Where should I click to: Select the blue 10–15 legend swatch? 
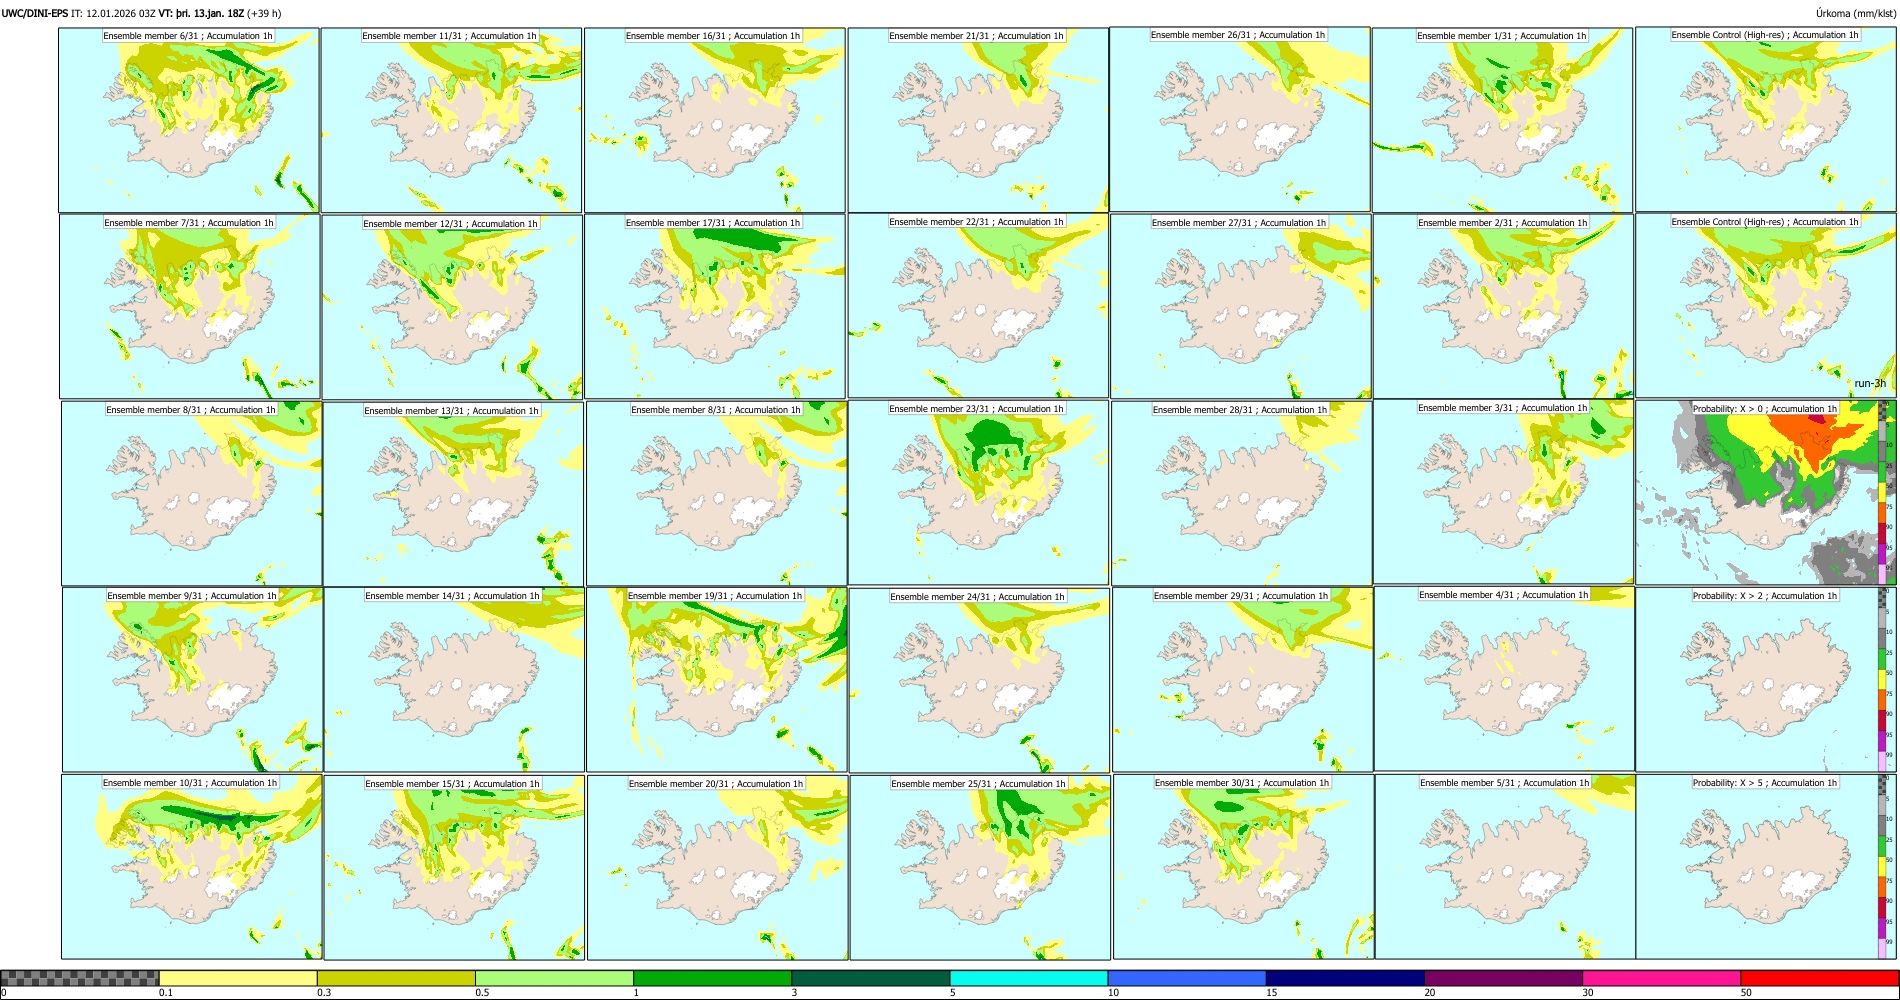coord(1187,978)
